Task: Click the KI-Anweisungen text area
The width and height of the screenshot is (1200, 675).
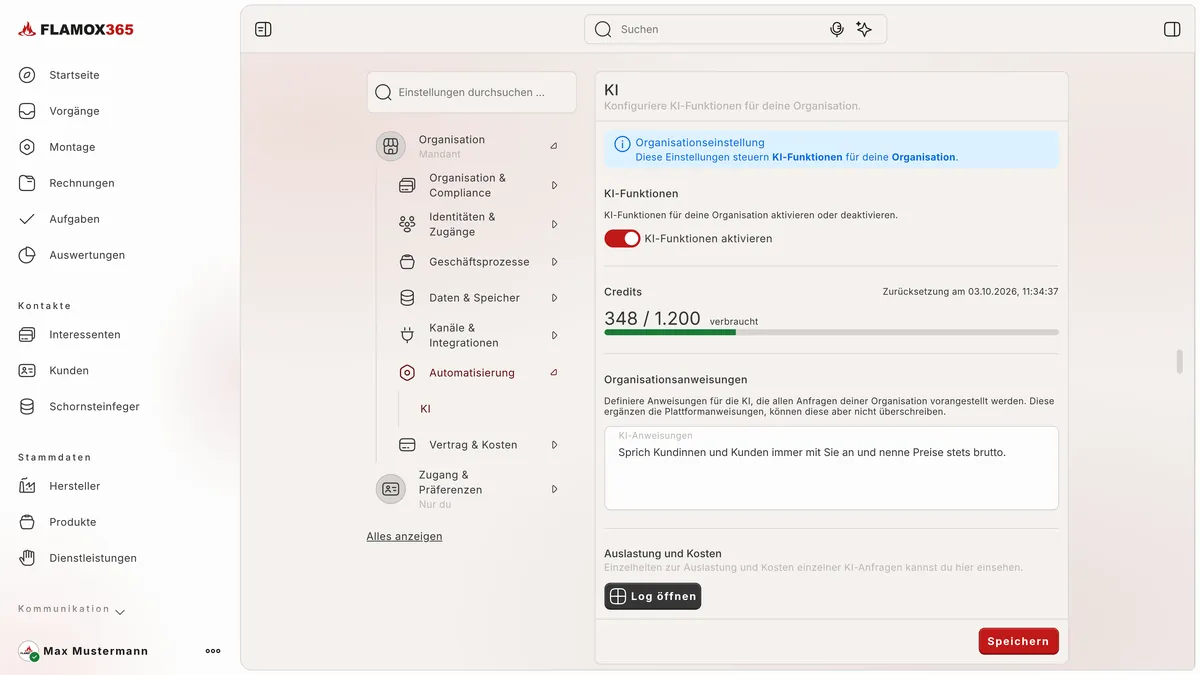Action: 831,468
